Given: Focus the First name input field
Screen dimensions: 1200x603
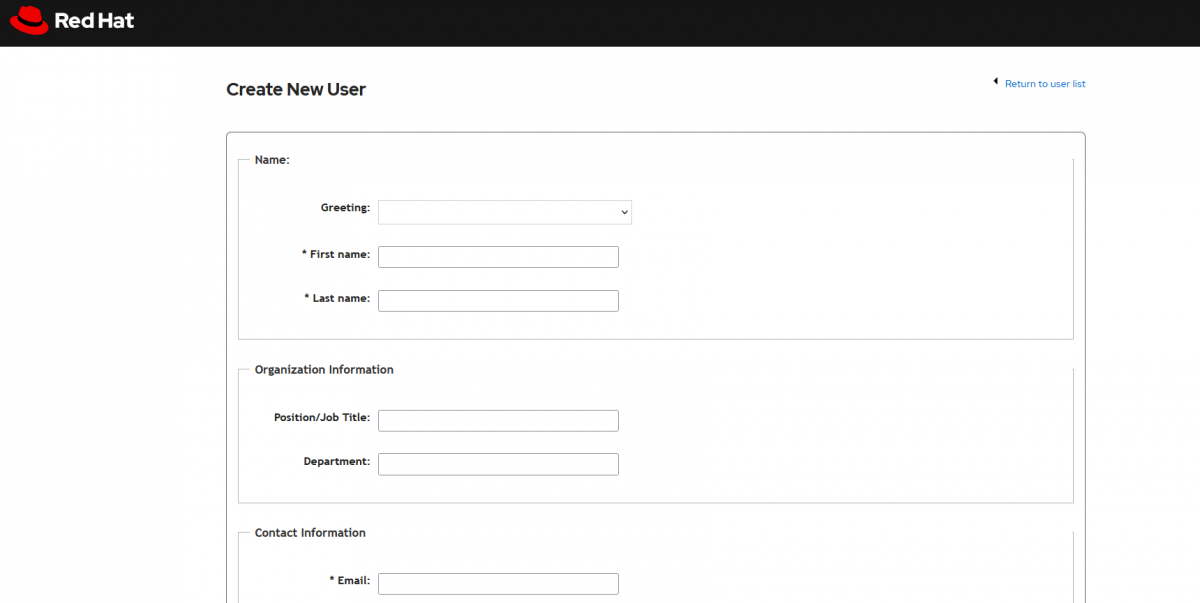Looking at the screenshot, I should (x=498, y=257).
